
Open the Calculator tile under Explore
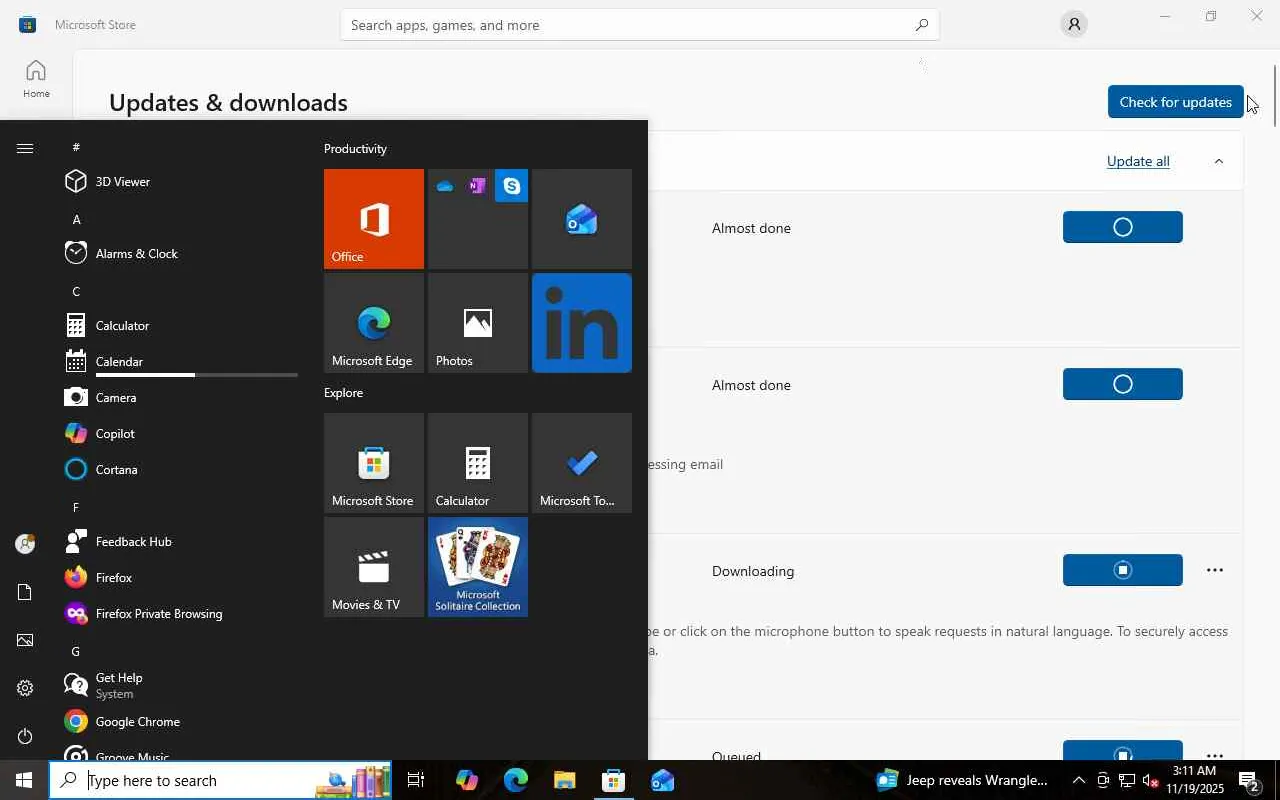[x=478, y=463]
